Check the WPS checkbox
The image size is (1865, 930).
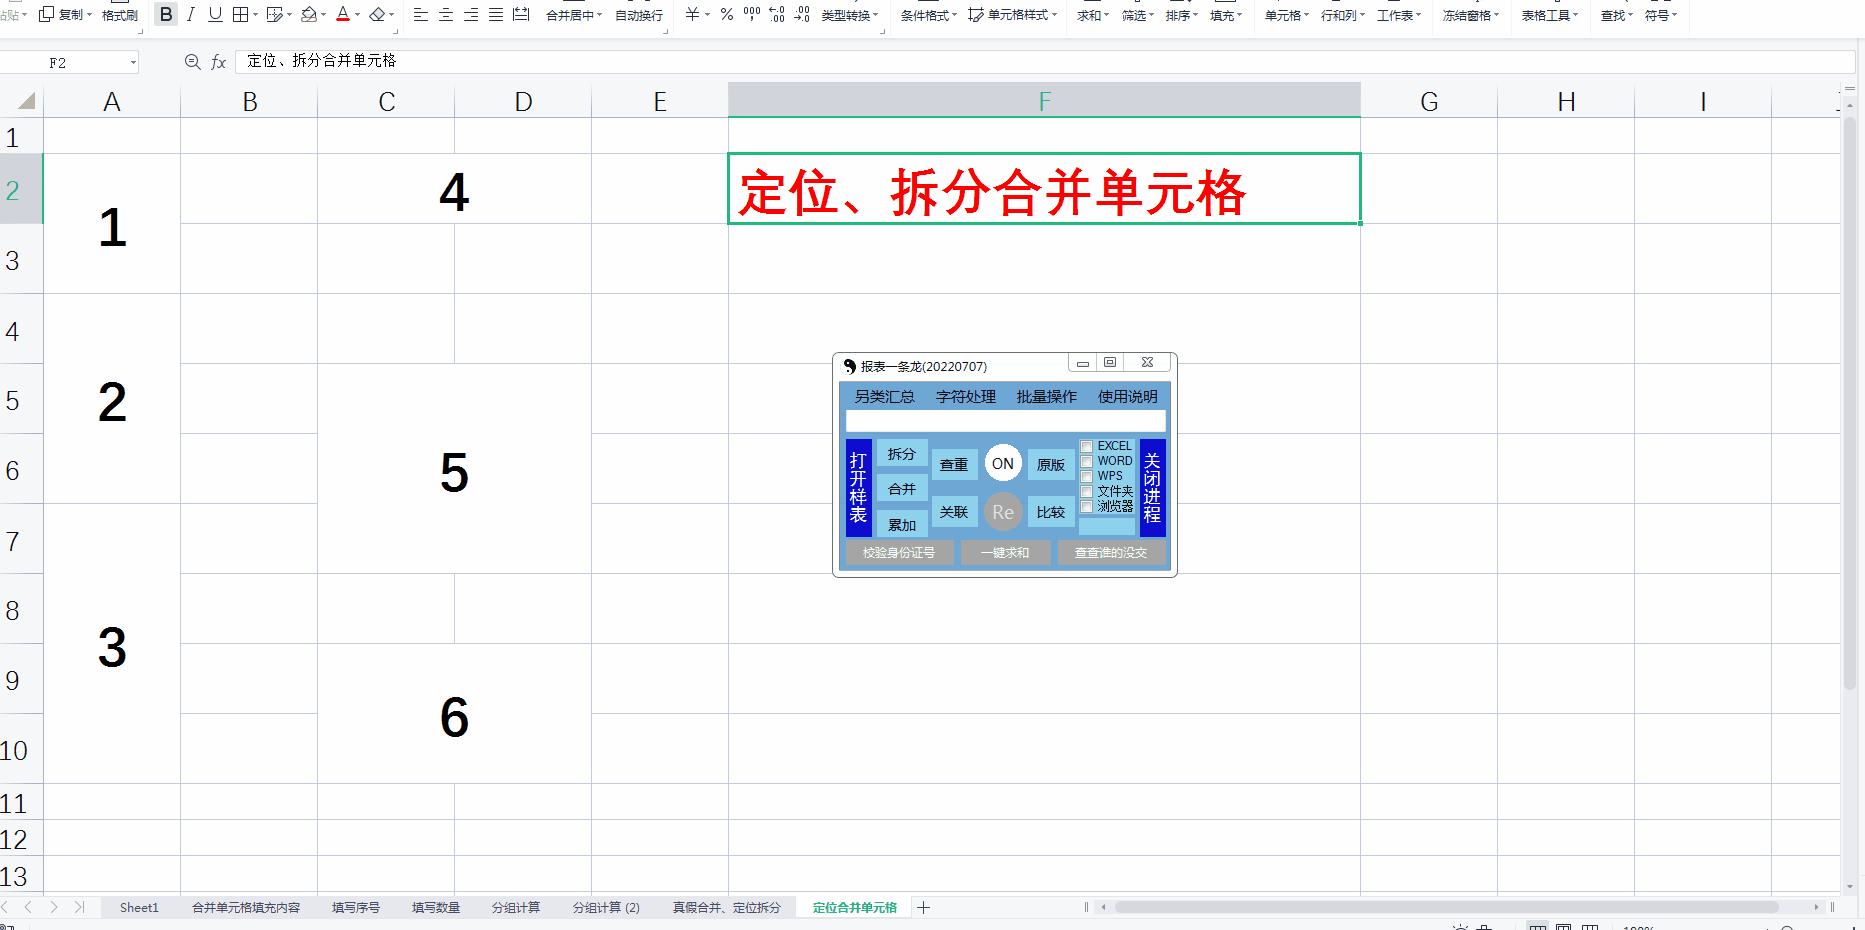point(1087,476)
